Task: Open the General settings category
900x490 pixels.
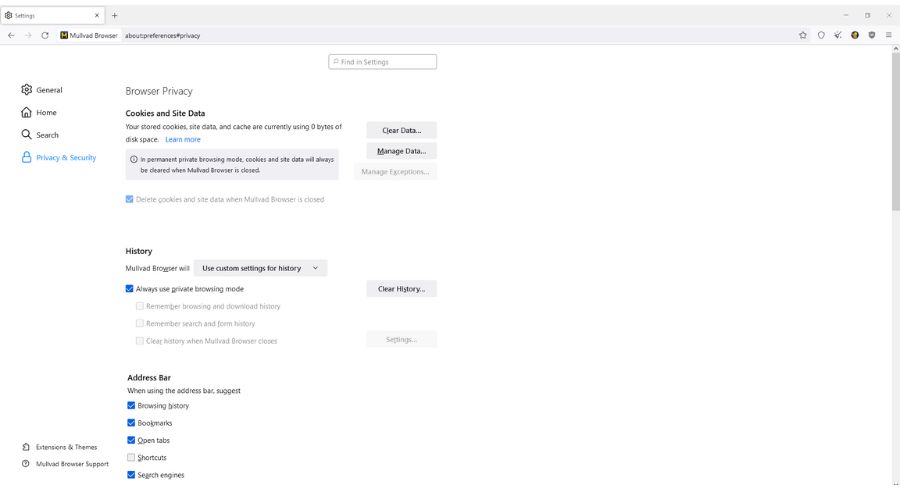Action: pos(42,90)
